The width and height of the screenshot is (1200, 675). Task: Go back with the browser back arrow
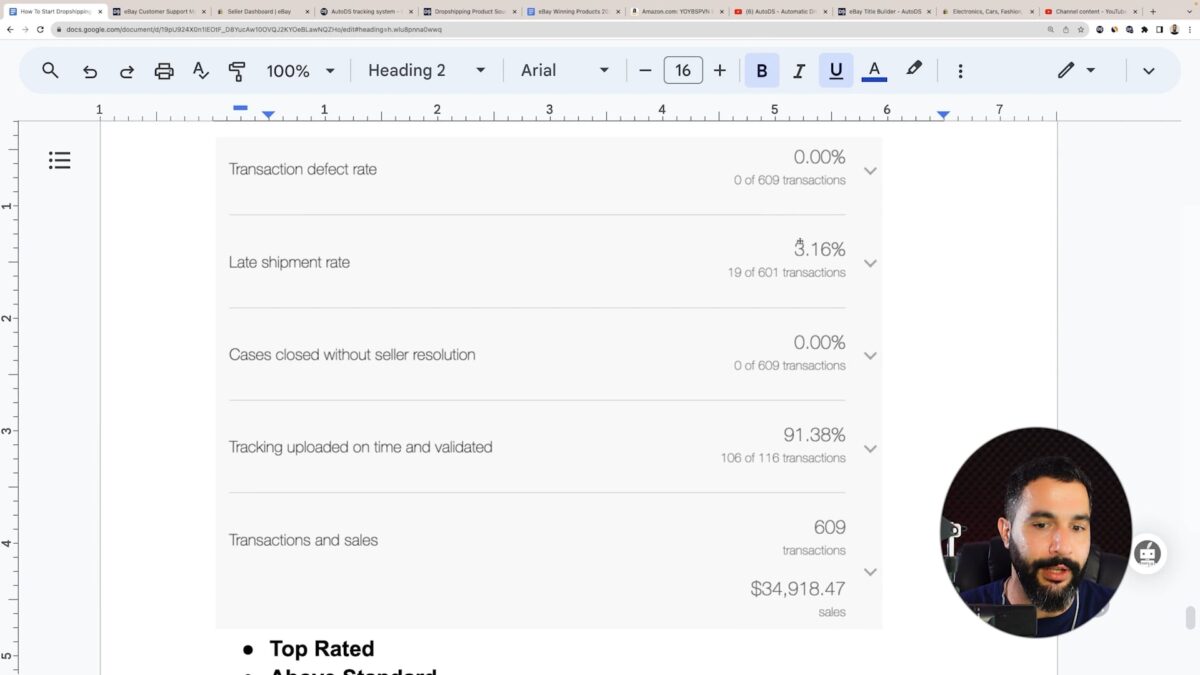(x=10, y=30)
